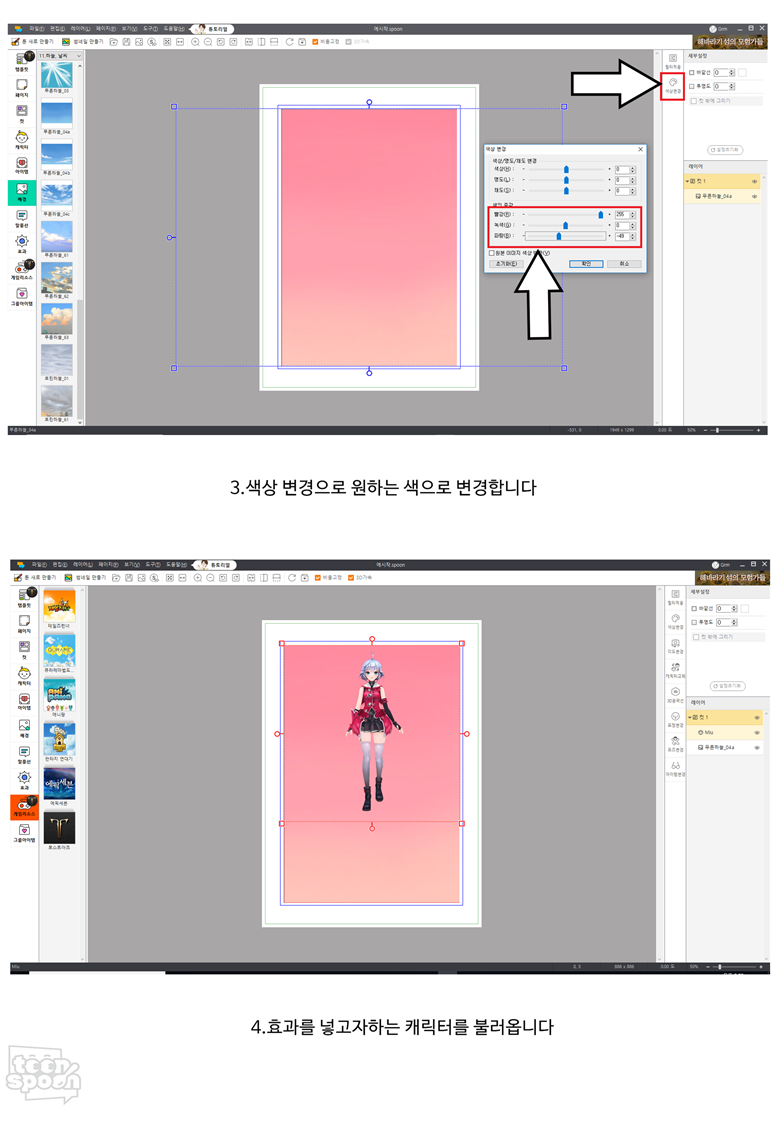
Task: Select 배경 background category in step 4 sidebar
Action: click(x=24, y=729)
